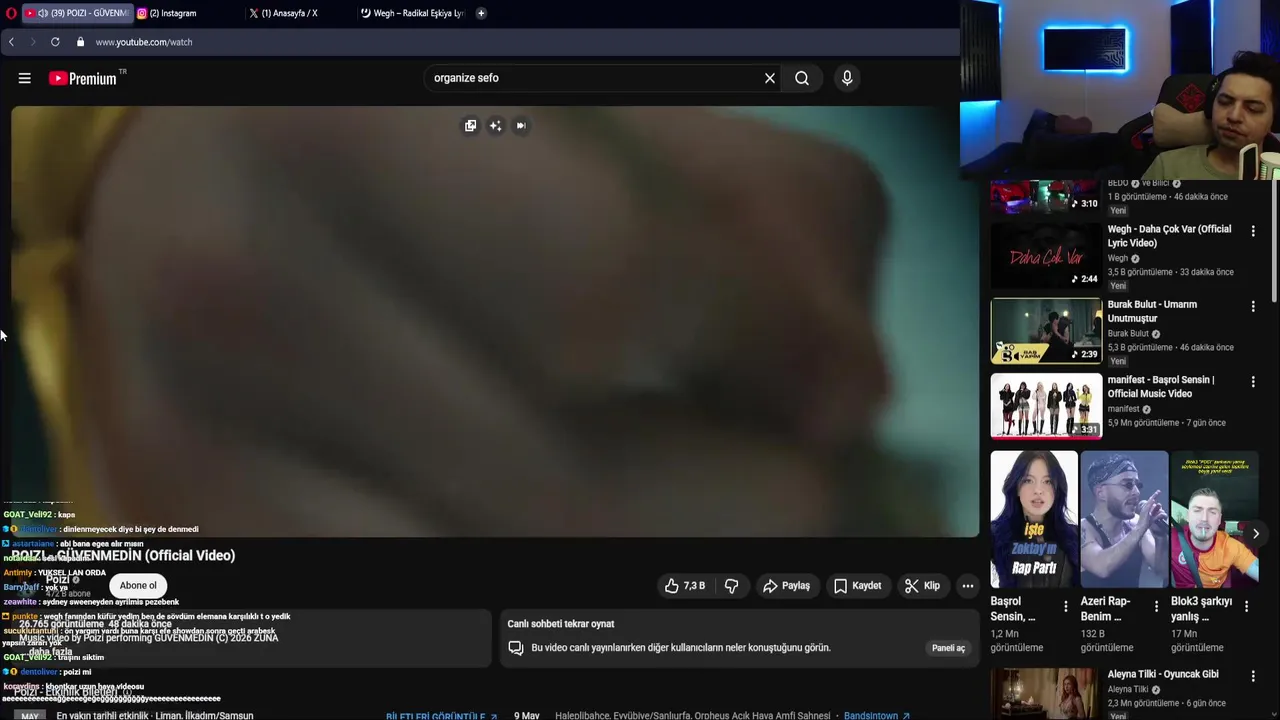Open Burak Bulut channel name link
Viewport: 1280px width, 720px height.
1128,334
